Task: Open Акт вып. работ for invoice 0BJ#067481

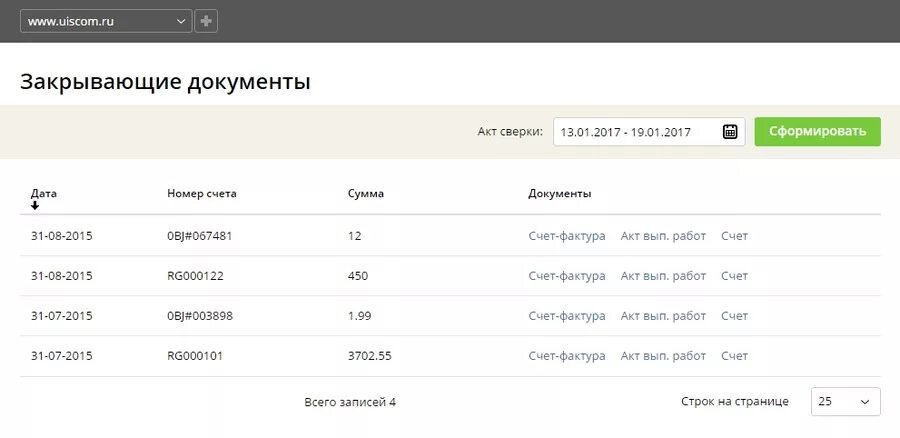Action: 663,236
